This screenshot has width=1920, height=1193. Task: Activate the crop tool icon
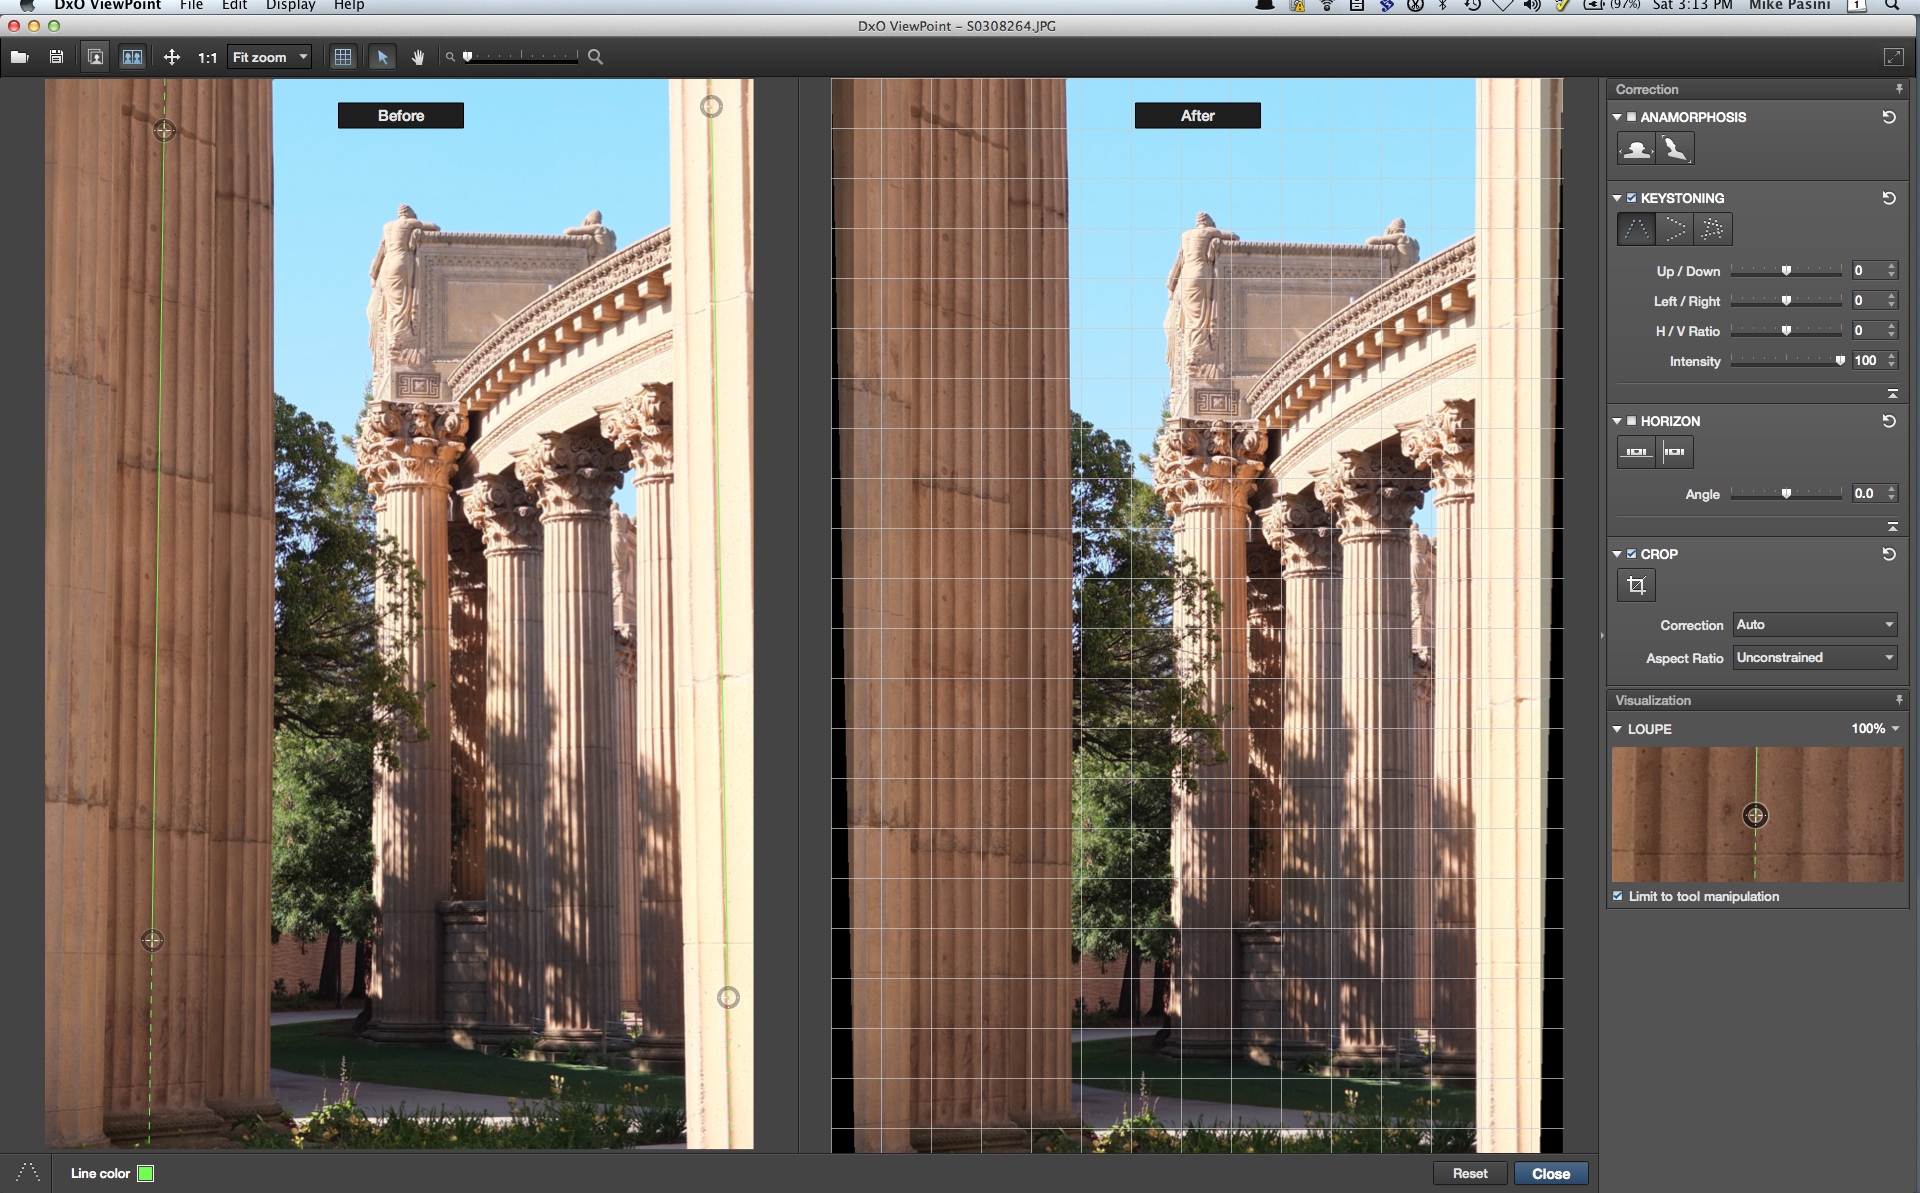click(x=1636, y=585)
